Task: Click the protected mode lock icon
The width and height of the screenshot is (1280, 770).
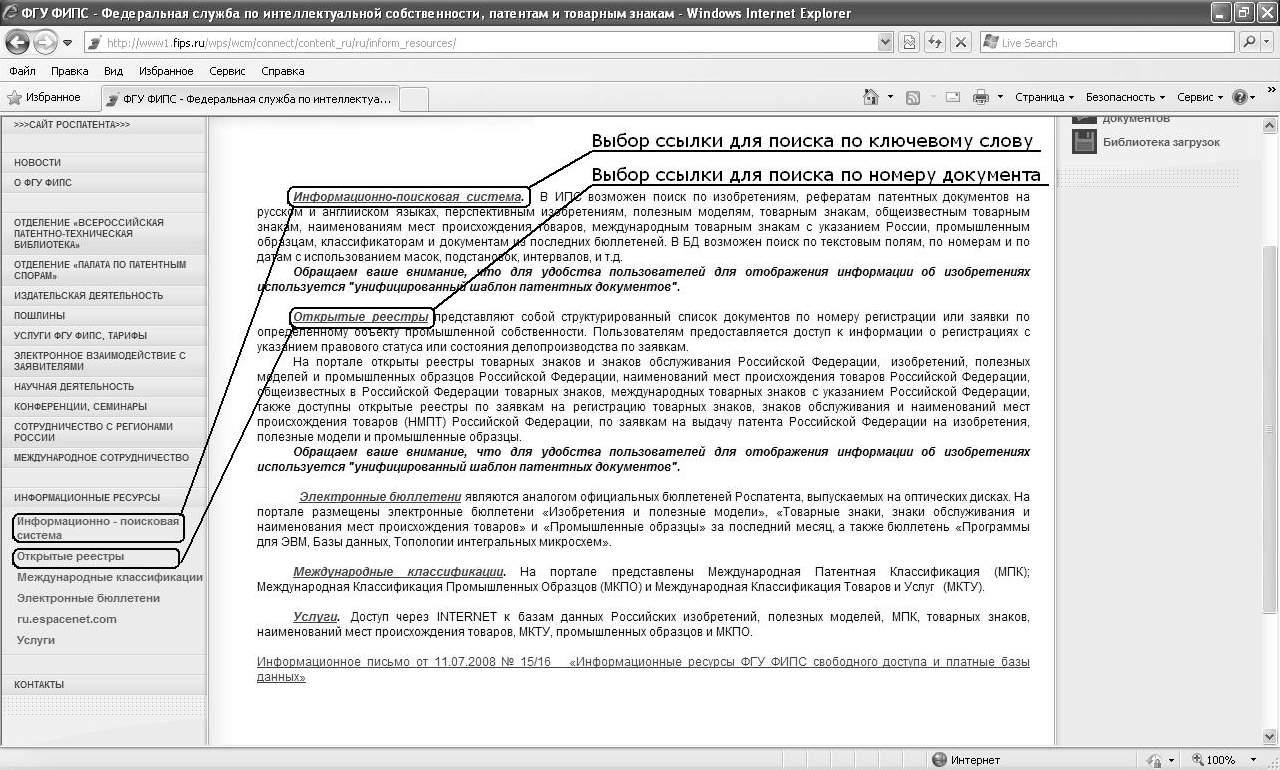Action: point(1154,760)
